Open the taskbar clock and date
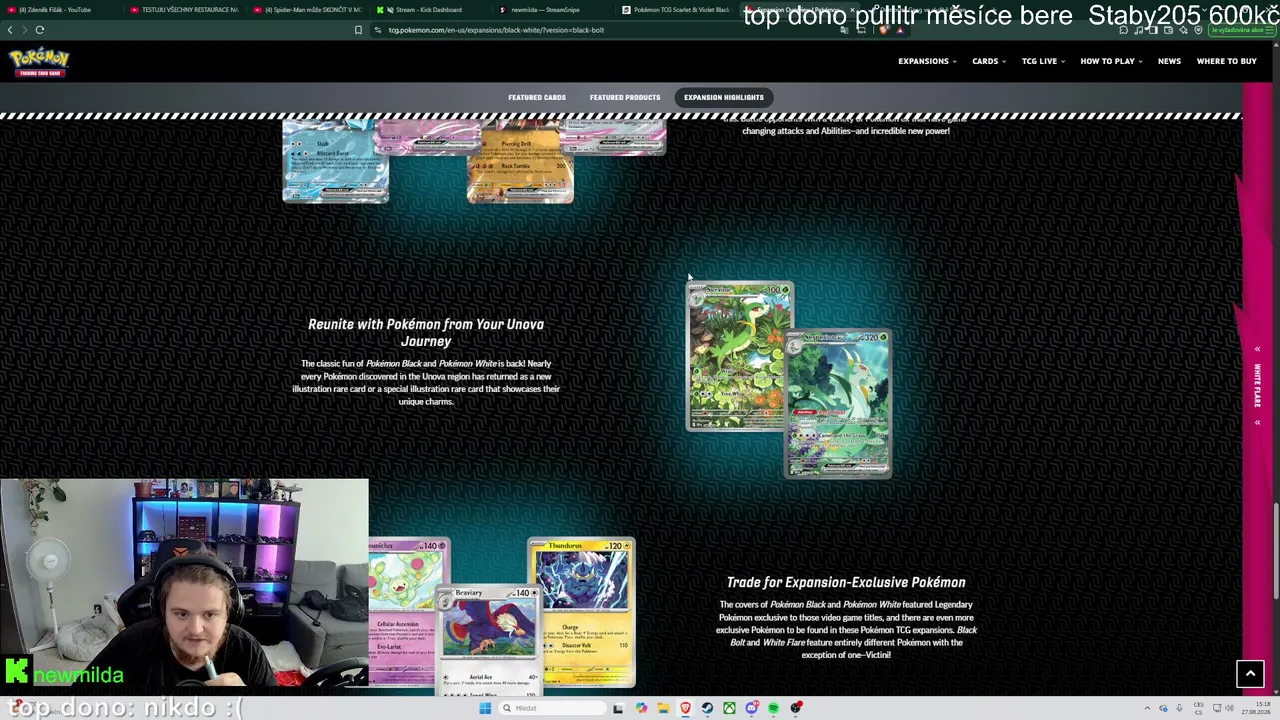 point(1257,708)
